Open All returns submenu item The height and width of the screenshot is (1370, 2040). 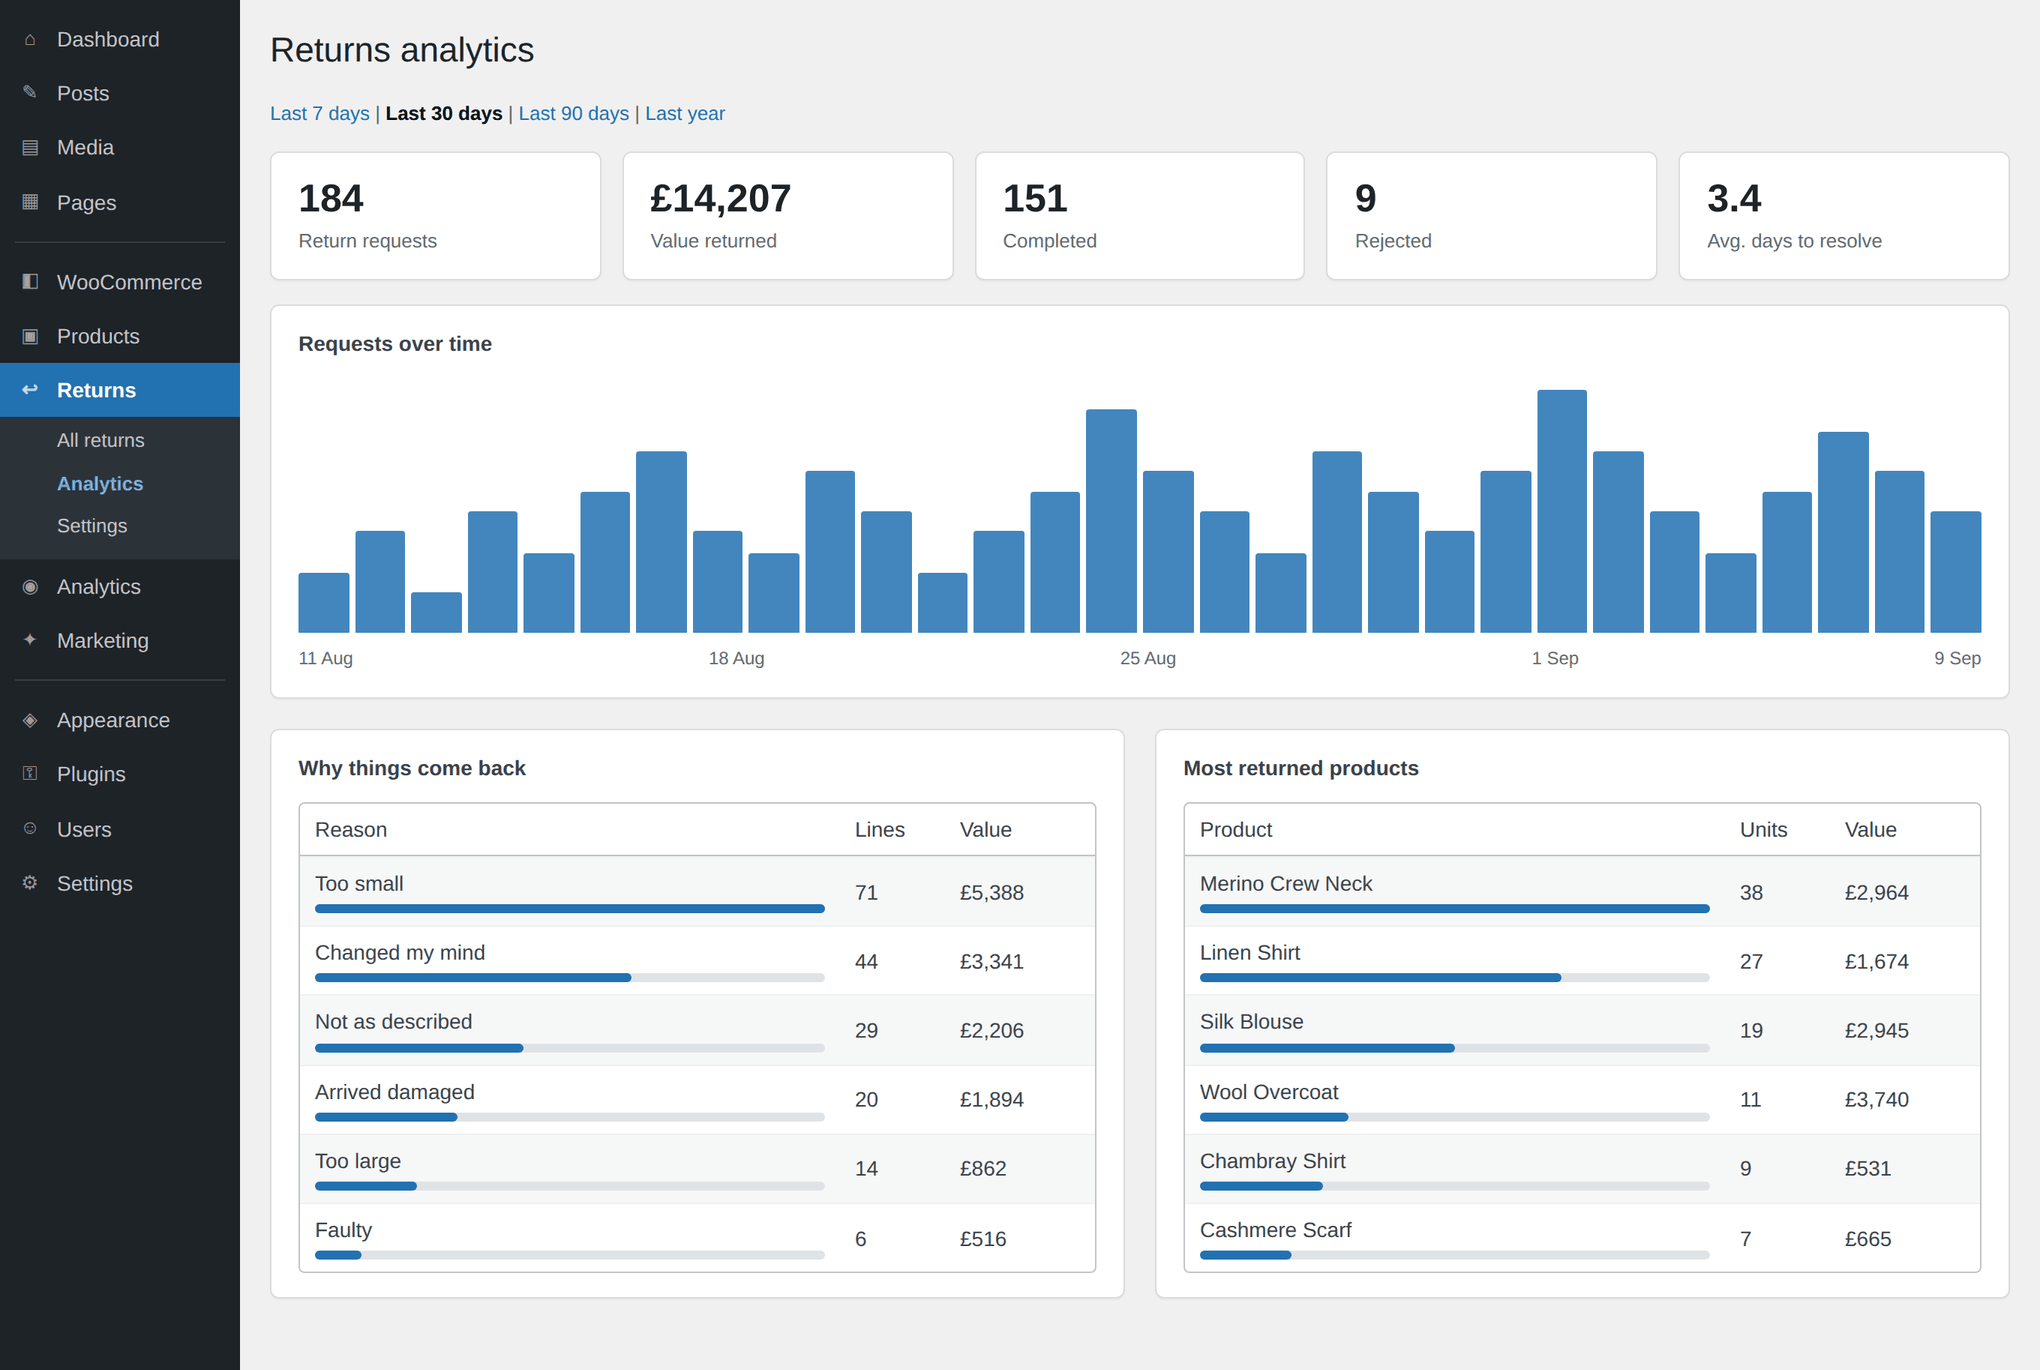click(x=101, y=440)
